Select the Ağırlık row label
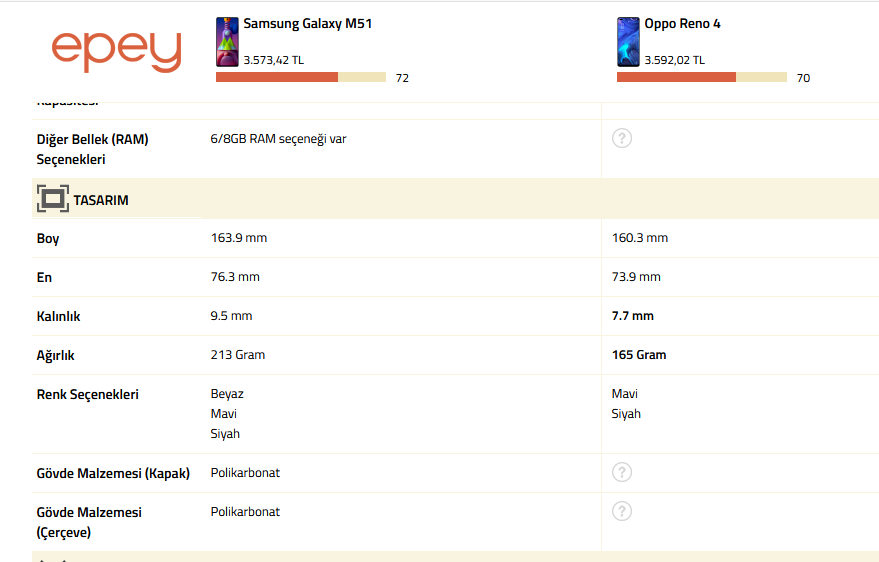The height and width of the screenshot is (562, 879). point(56,355)
